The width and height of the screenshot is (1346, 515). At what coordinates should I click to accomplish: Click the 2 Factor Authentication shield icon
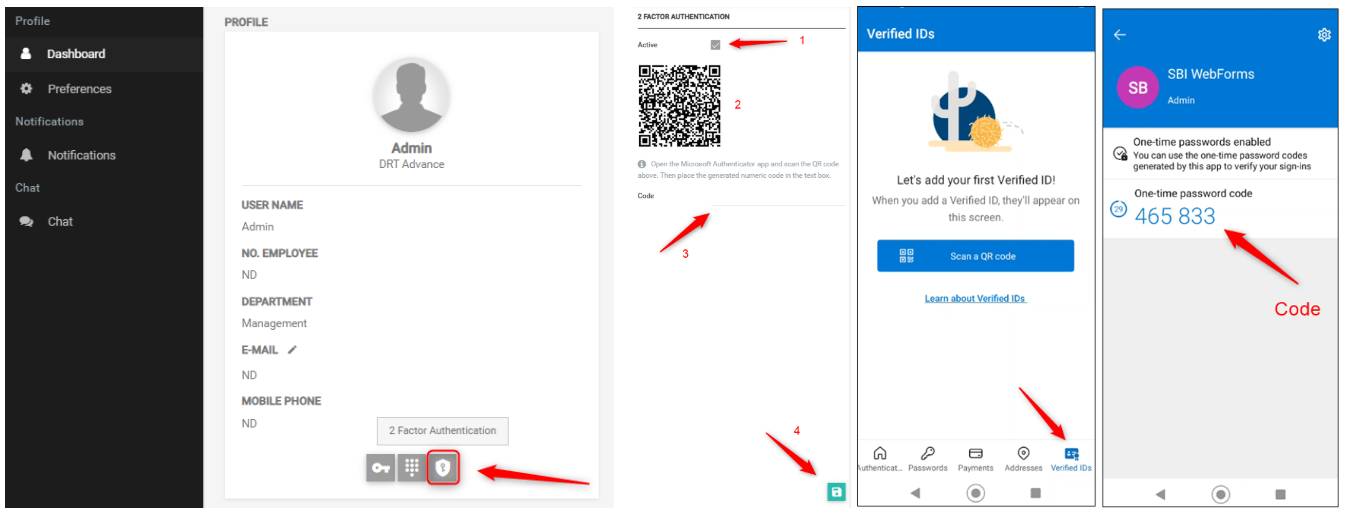443,468
